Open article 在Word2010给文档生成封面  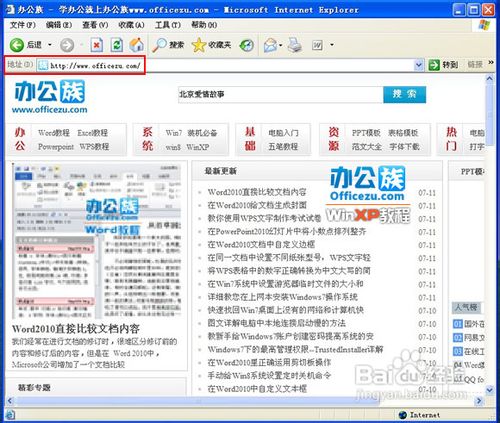pos(257,205)
